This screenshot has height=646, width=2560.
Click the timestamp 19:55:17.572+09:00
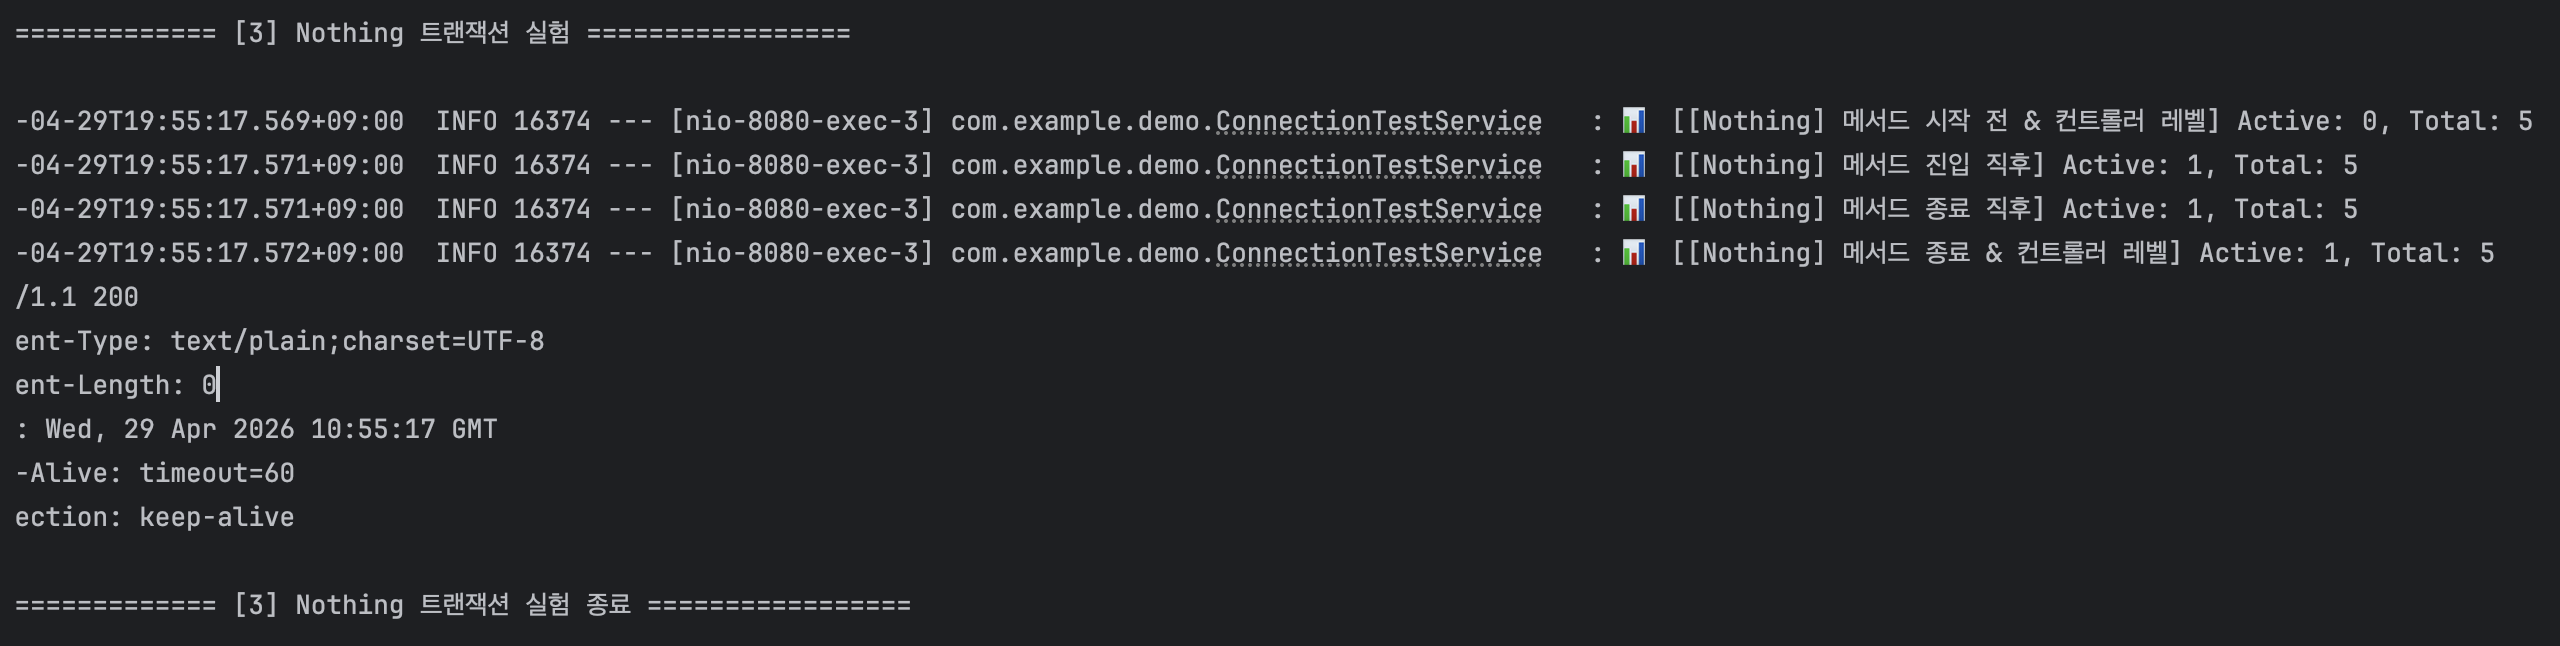click(x=216, y=253)
